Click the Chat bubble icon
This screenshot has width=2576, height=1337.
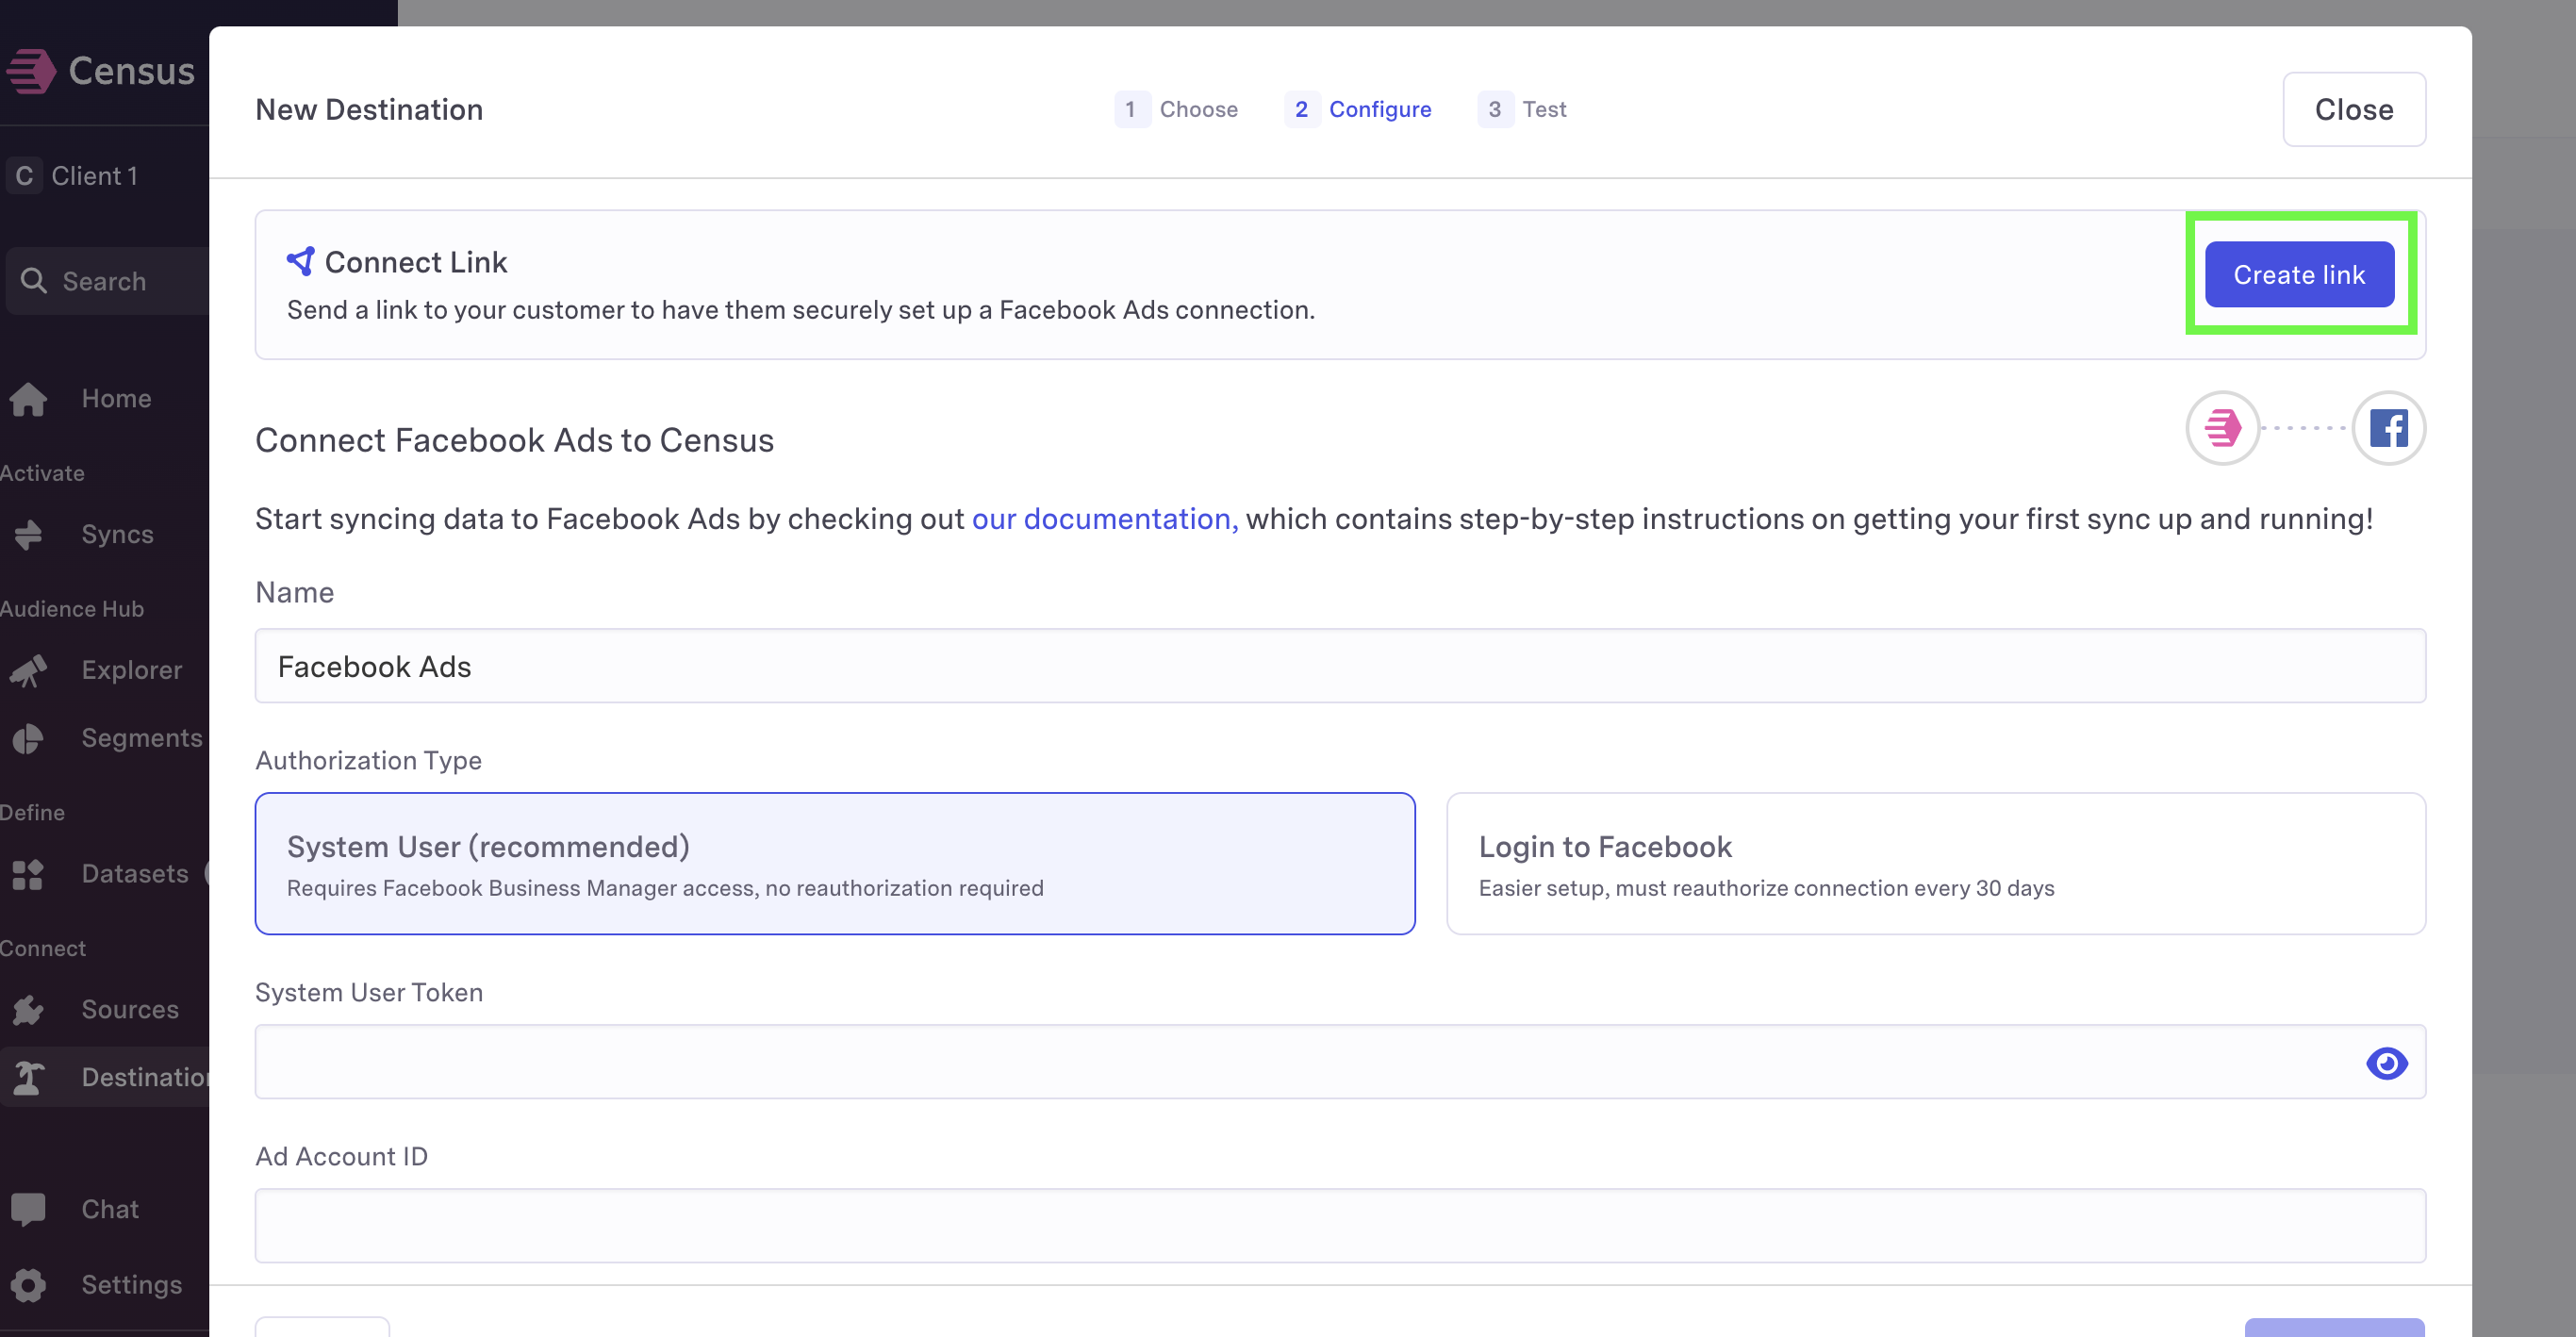[x=29, y=1209]
